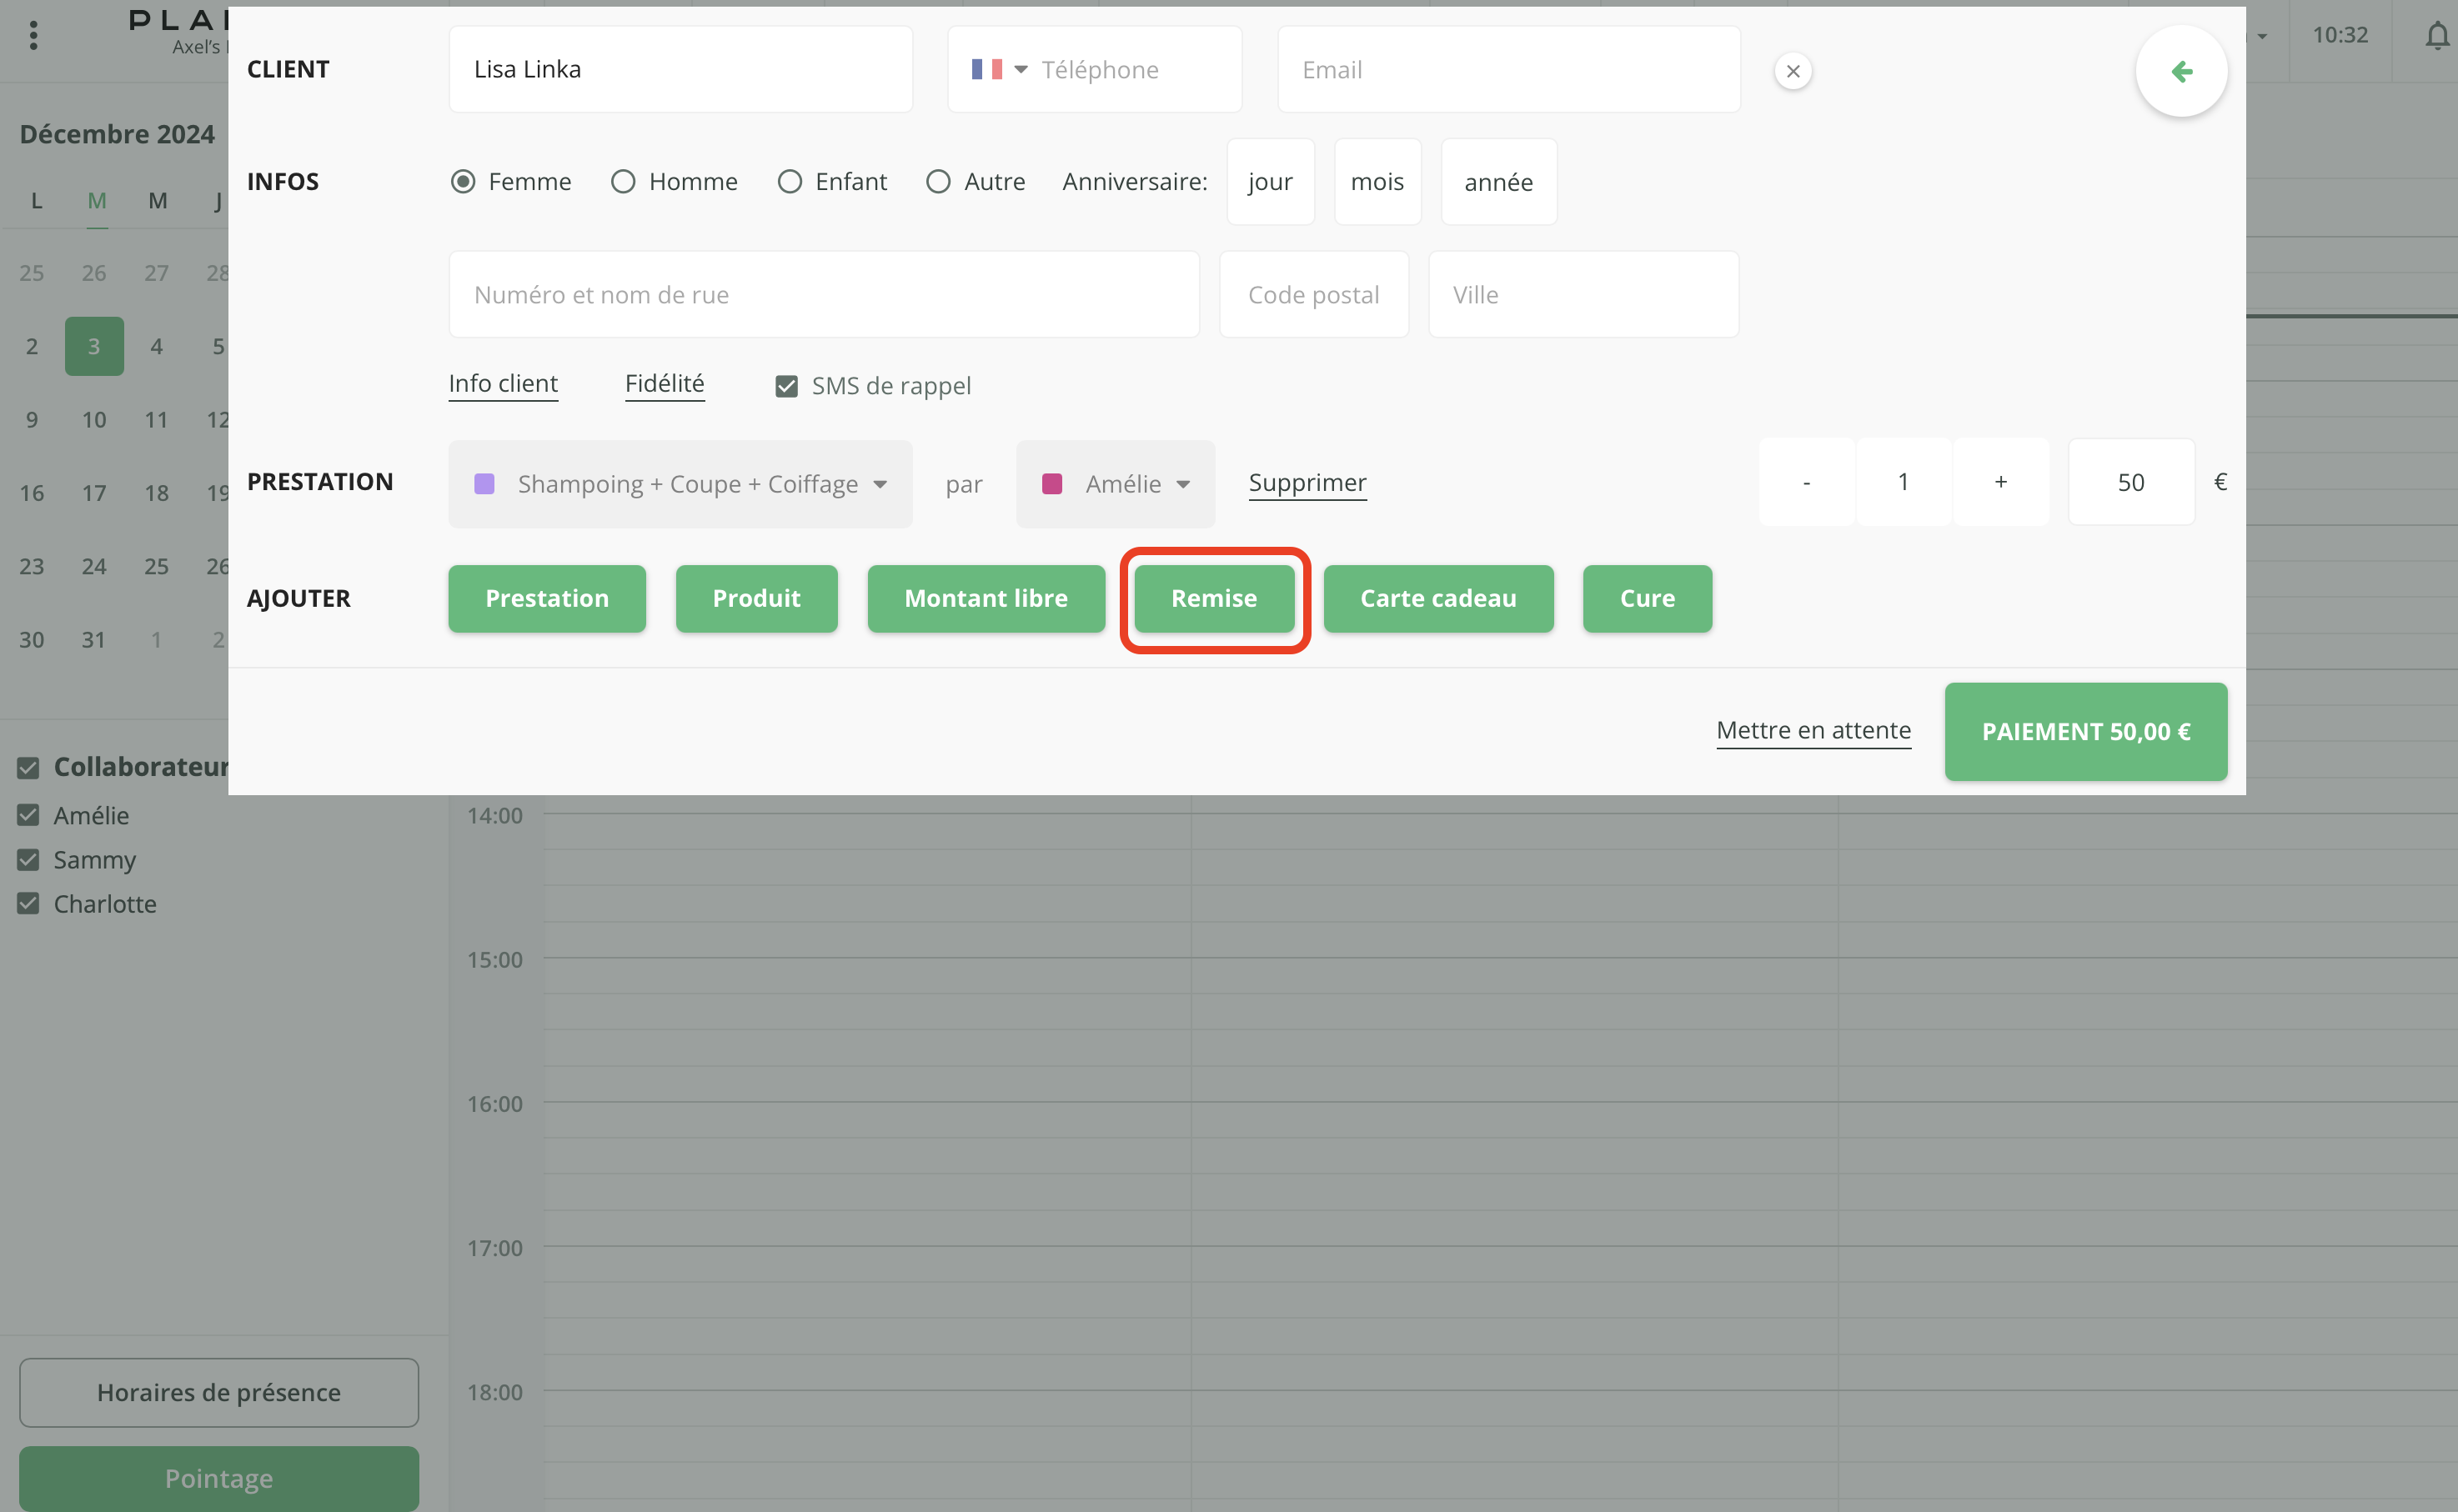Select the Homme radio button
2458x1512 pixels.
tap(623, 182)
